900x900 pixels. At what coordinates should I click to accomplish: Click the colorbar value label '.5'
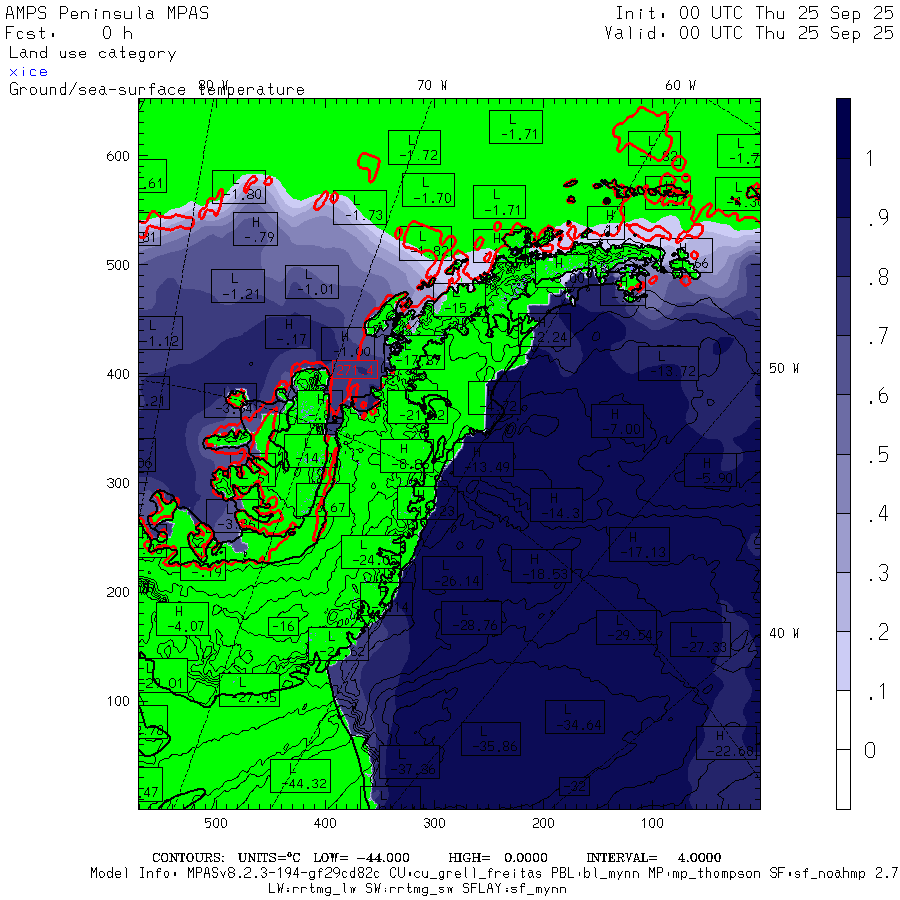coord(879,454)
